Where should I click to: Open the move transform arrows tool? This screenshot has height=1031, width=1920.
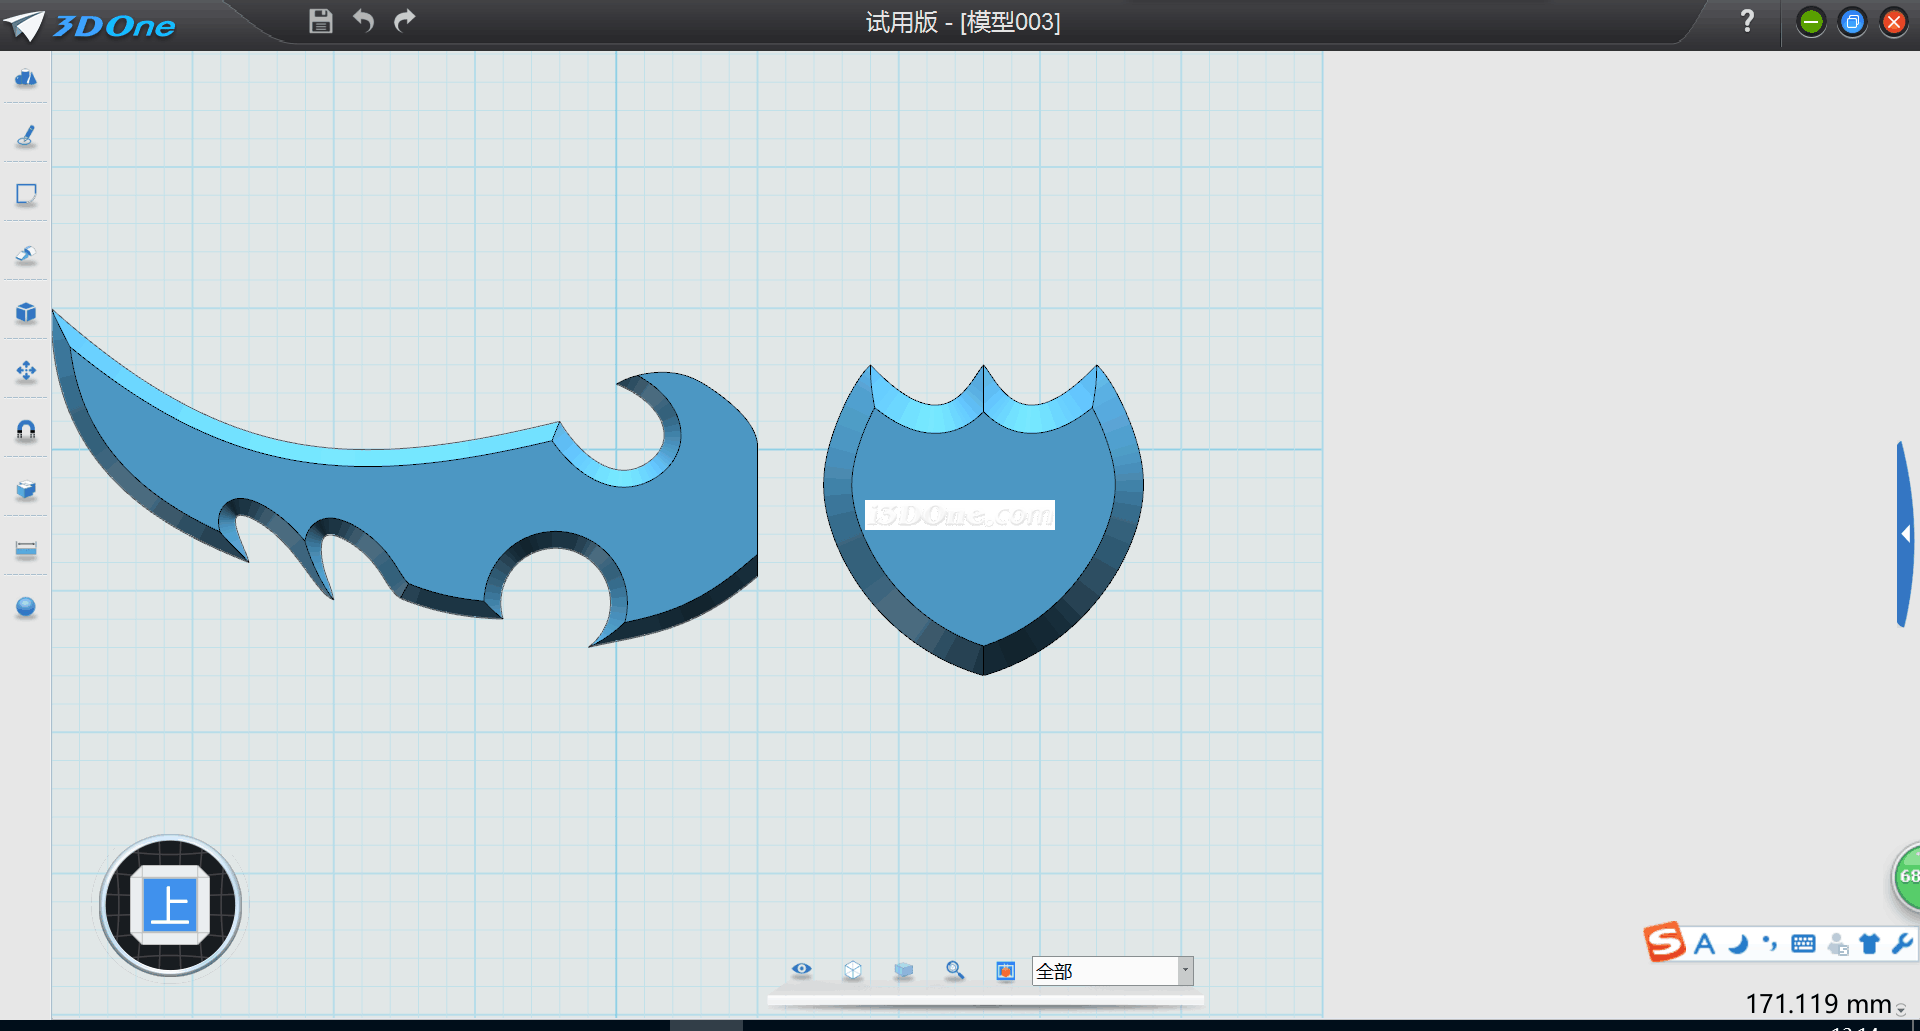26,372
